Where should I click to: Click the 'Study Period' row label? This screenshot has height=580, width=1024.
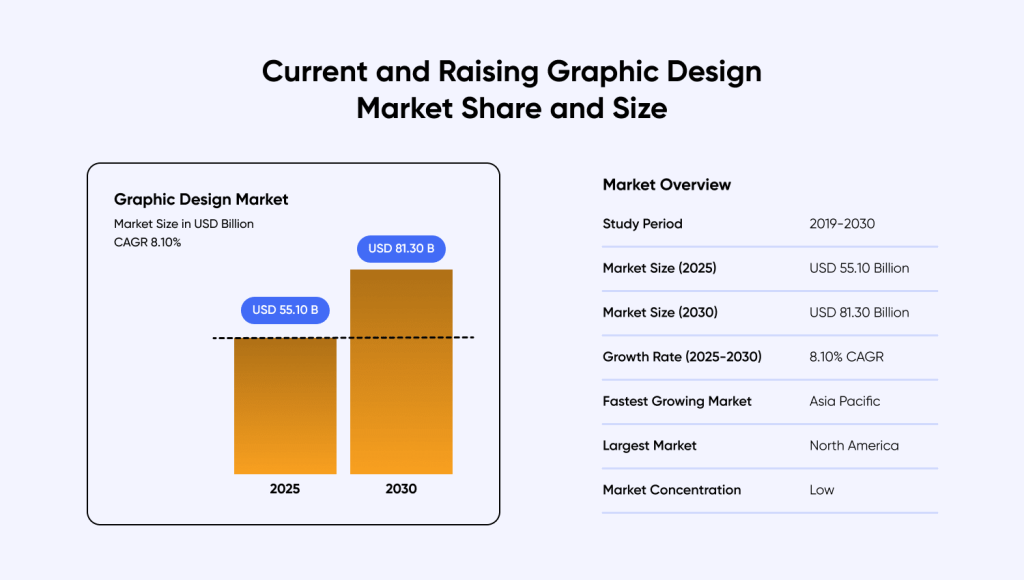click(x=643, y=223)
